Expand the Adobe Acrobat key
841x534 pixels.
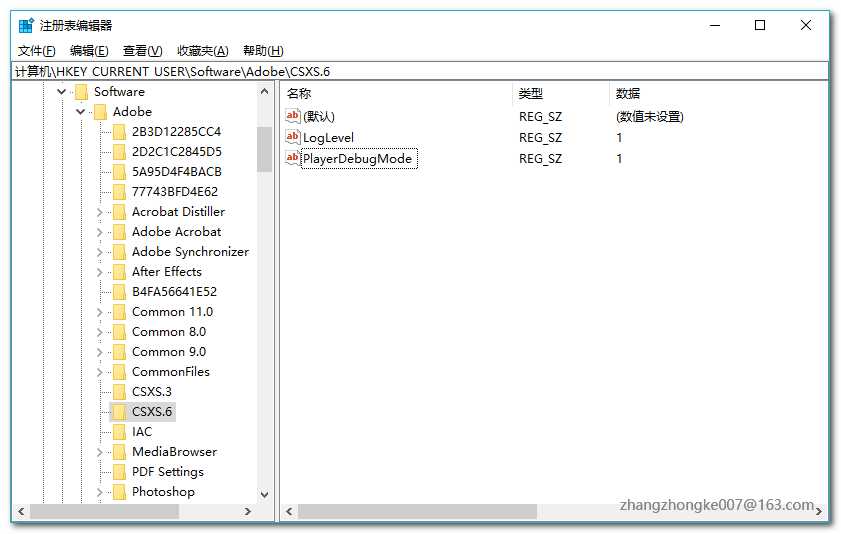tap(99, 232)
